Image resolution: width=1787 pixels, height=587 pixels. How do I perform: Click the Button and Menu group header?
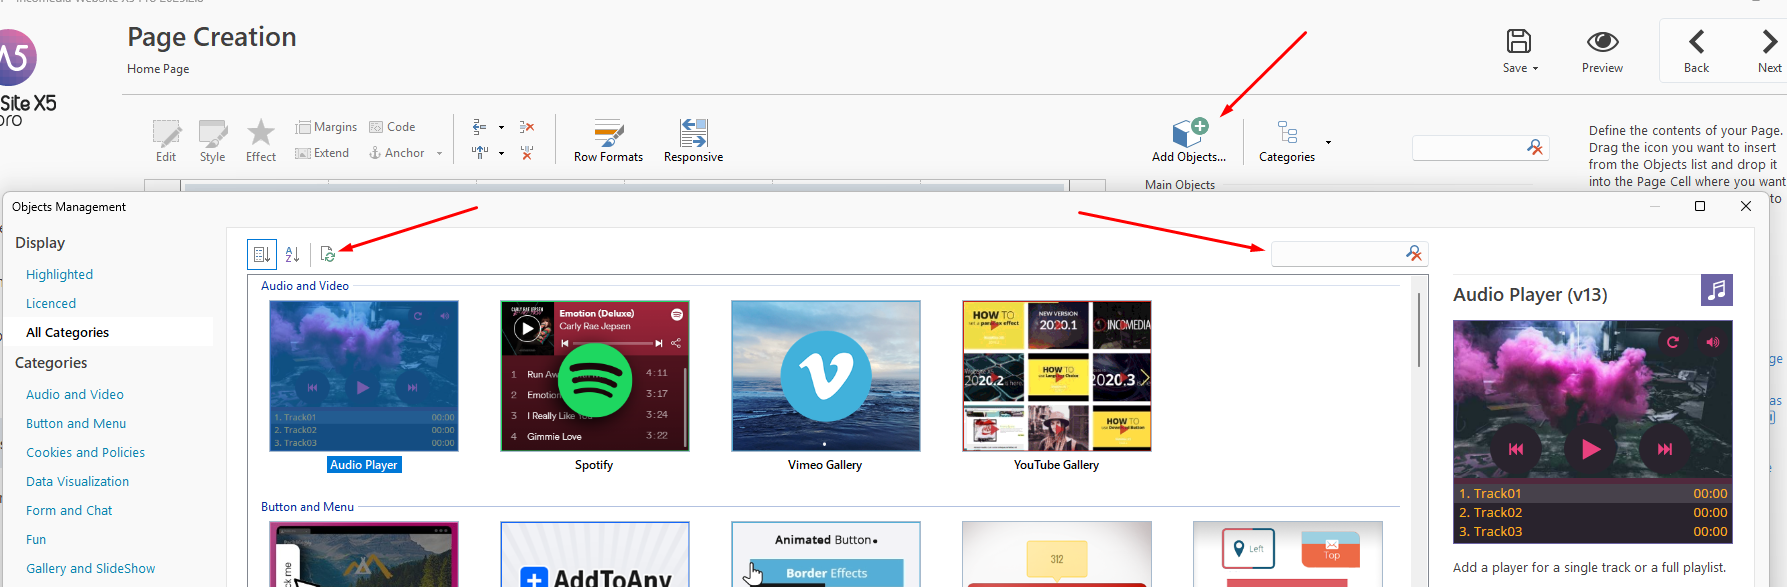[307, 507]
